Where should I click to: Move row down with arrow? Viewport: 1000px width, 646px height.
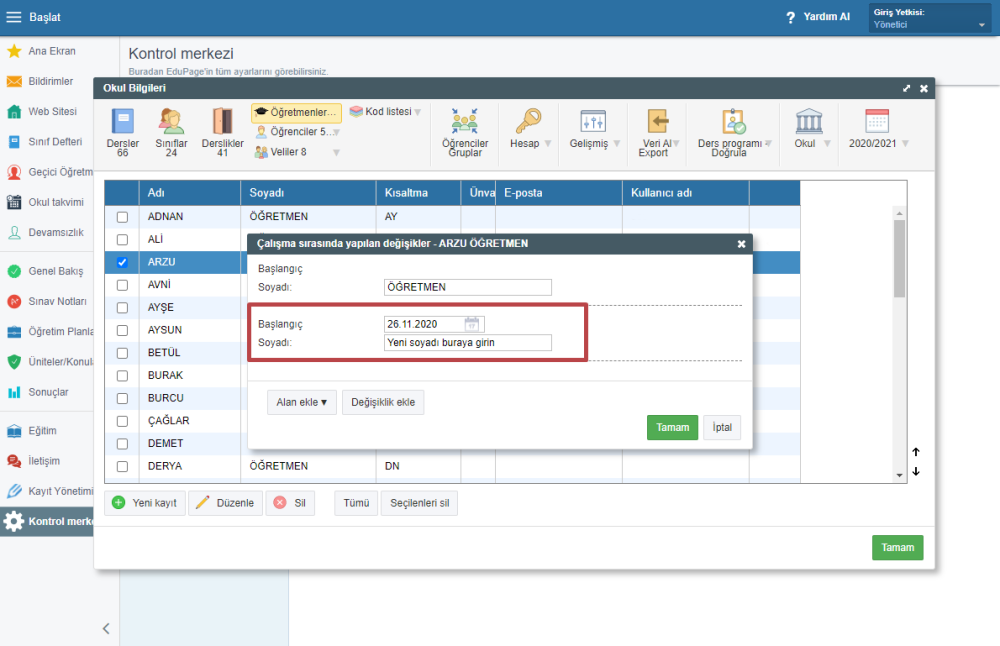coord(916,471)
